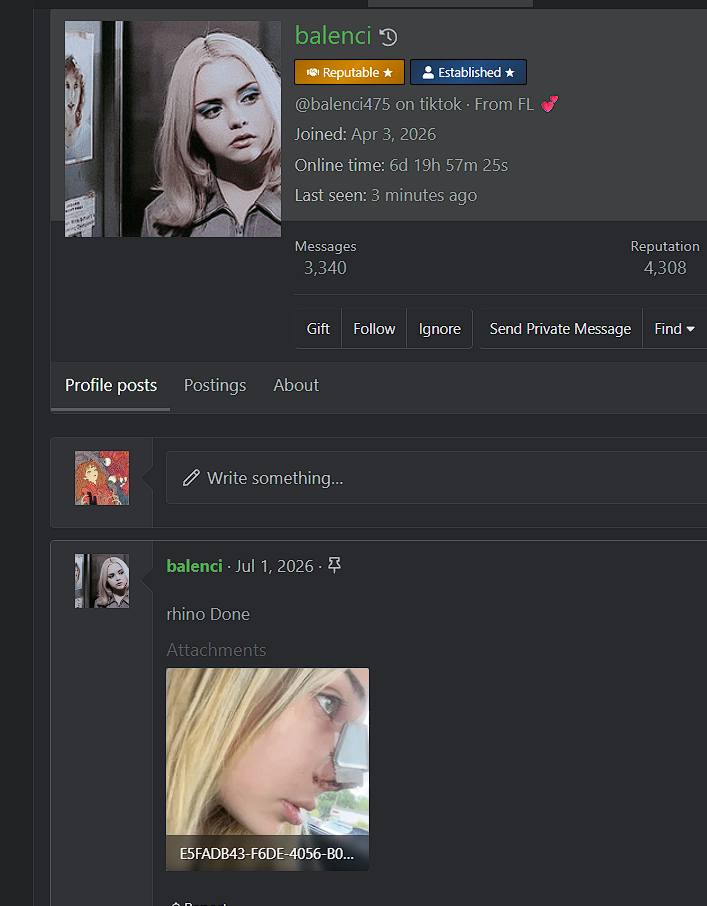
Task: Open the About tab
Action: [x=296, y=385]
